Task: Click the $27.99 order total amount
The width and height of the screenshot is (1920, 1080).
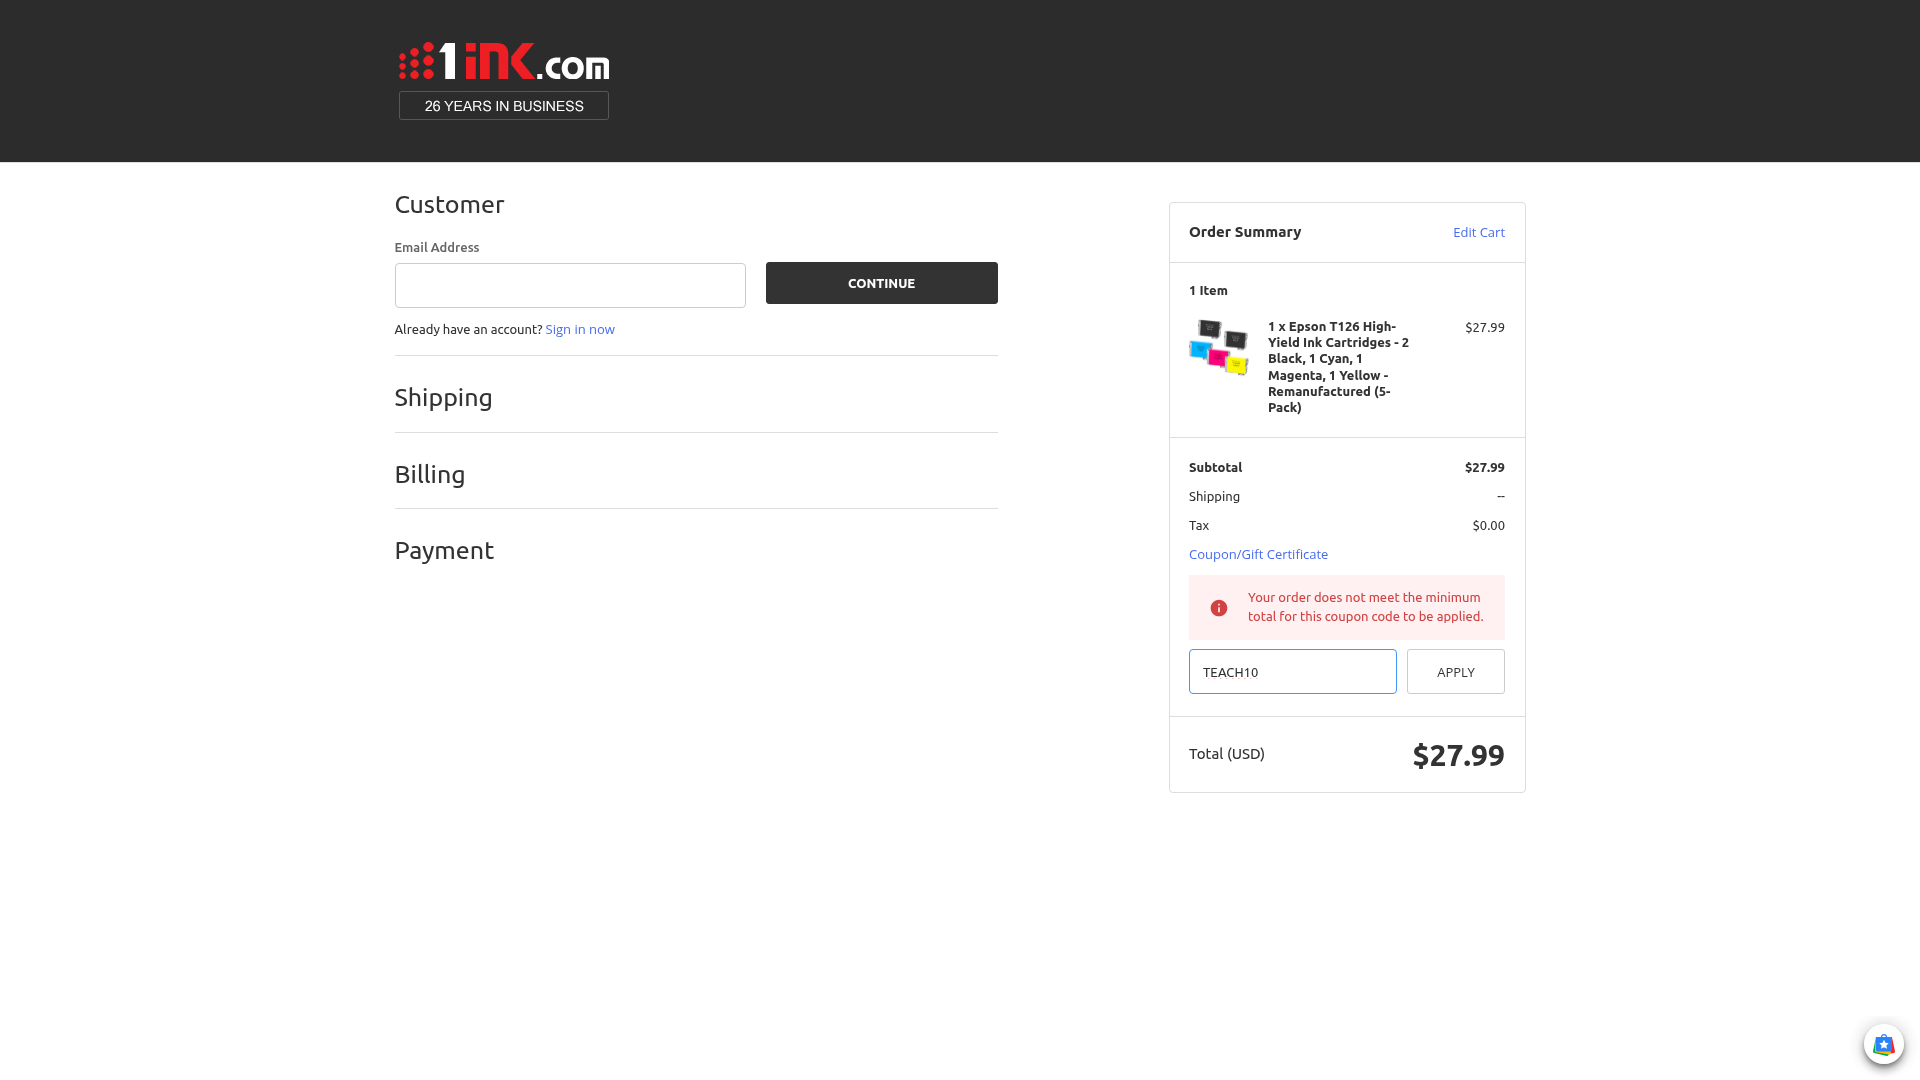Action: pos(1458,755)
